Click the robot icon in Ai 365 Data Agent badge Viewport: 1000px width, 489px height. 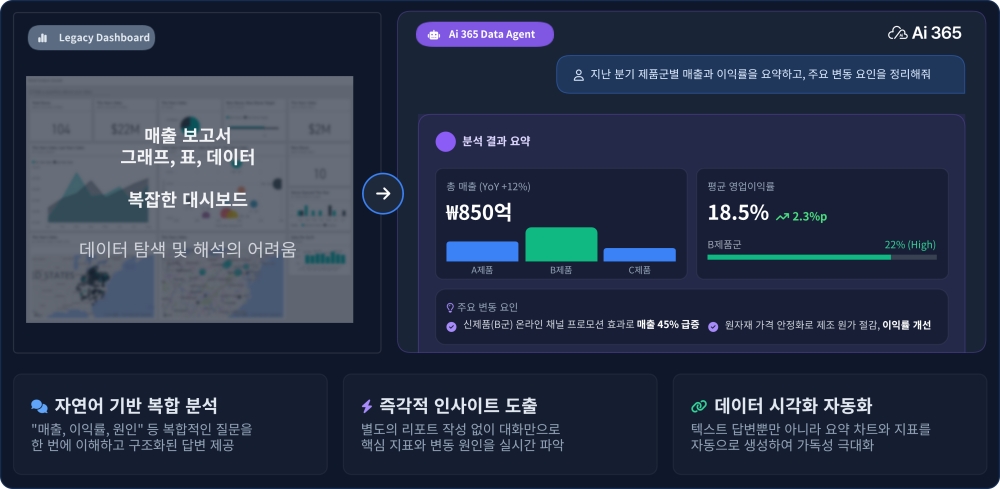pyautogui.click(x=433, y=34)
